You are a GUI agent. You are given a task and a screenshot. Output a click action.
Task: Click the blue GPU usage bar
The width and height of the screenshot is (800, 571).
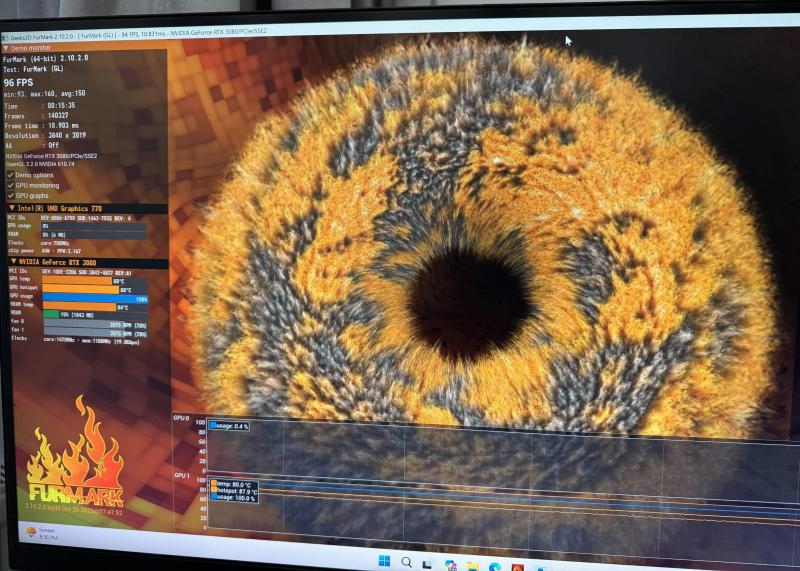(95, 299)
